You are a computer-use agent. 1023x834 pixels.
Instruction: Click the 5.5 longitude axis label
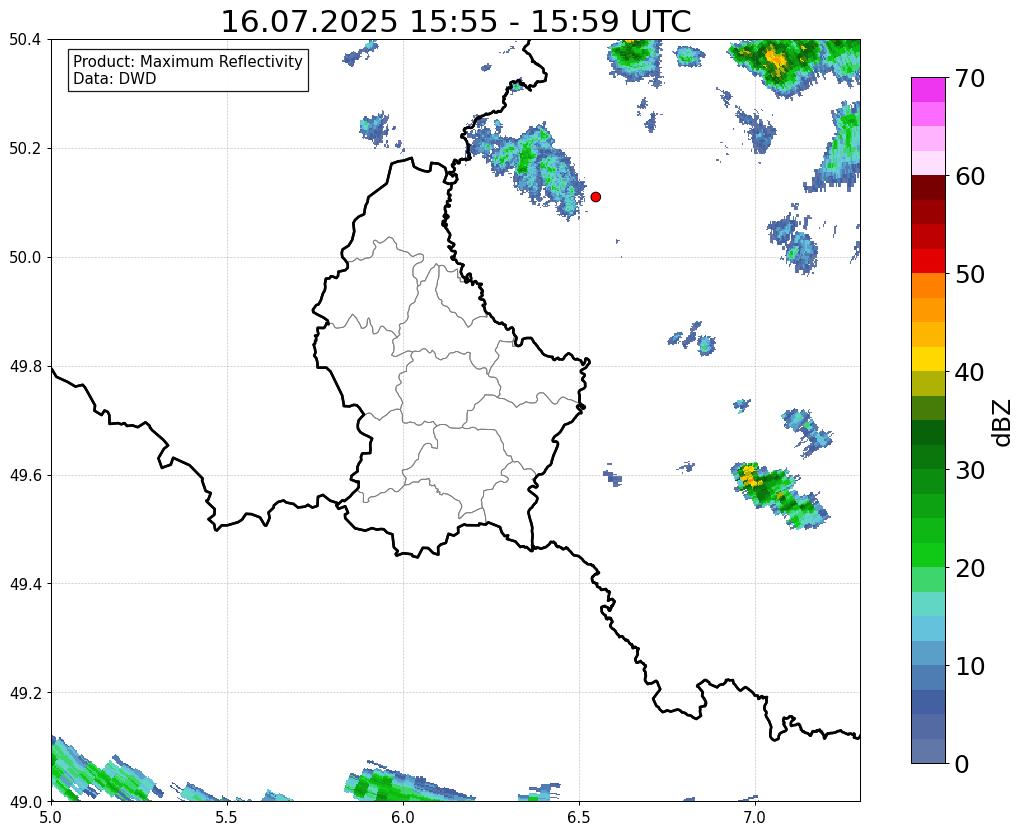click(x=227, y=818)
